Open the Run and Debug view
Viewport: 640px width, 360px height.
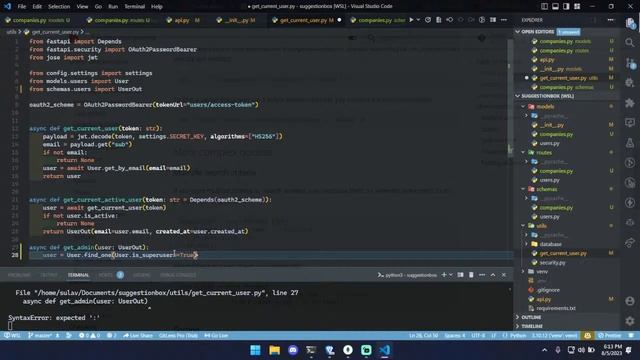pyautogui.click(x=630, y=82)
